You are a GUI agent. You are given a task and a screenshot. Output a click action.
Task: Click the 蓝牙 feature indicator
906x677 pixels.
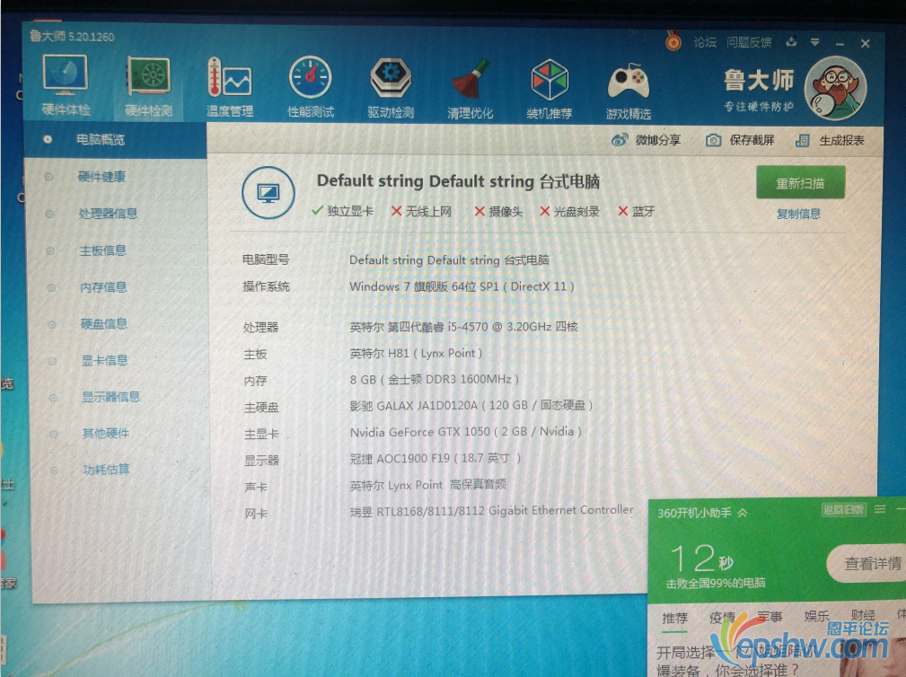point(636,211)
